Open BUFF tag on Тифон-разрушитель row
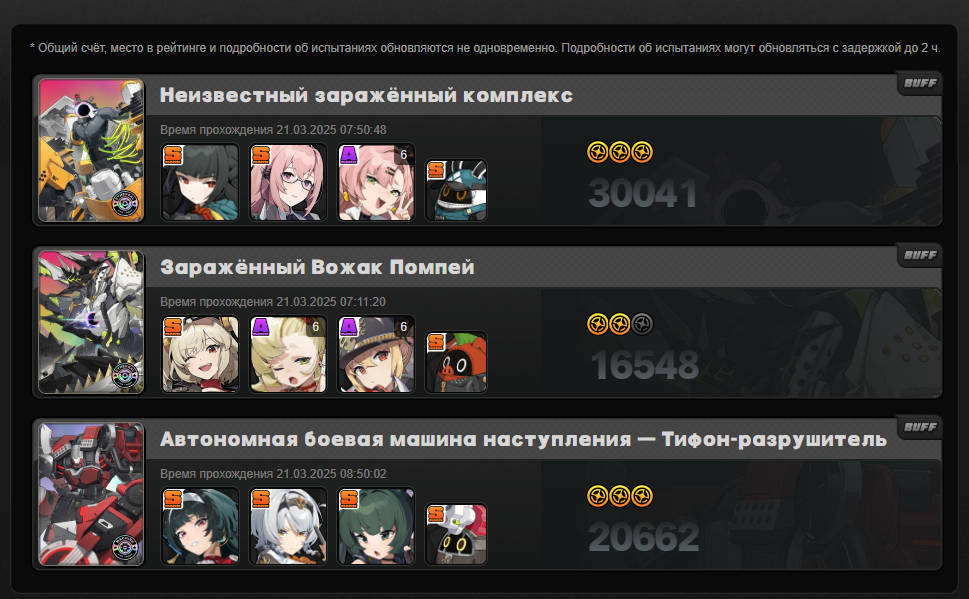The height and width of the screenshot is (599, 969). pyautogui.click(x=920, y=427)
